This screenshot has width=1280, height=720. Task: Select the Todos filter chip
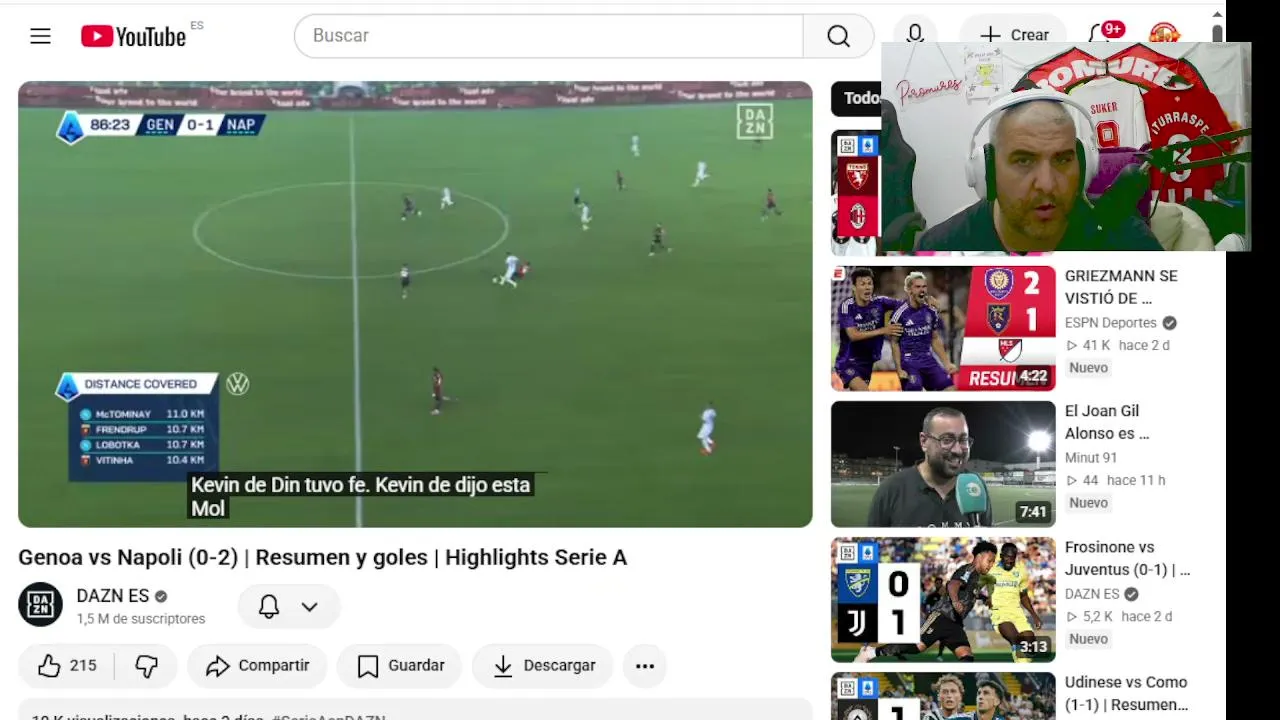(857, 98)
